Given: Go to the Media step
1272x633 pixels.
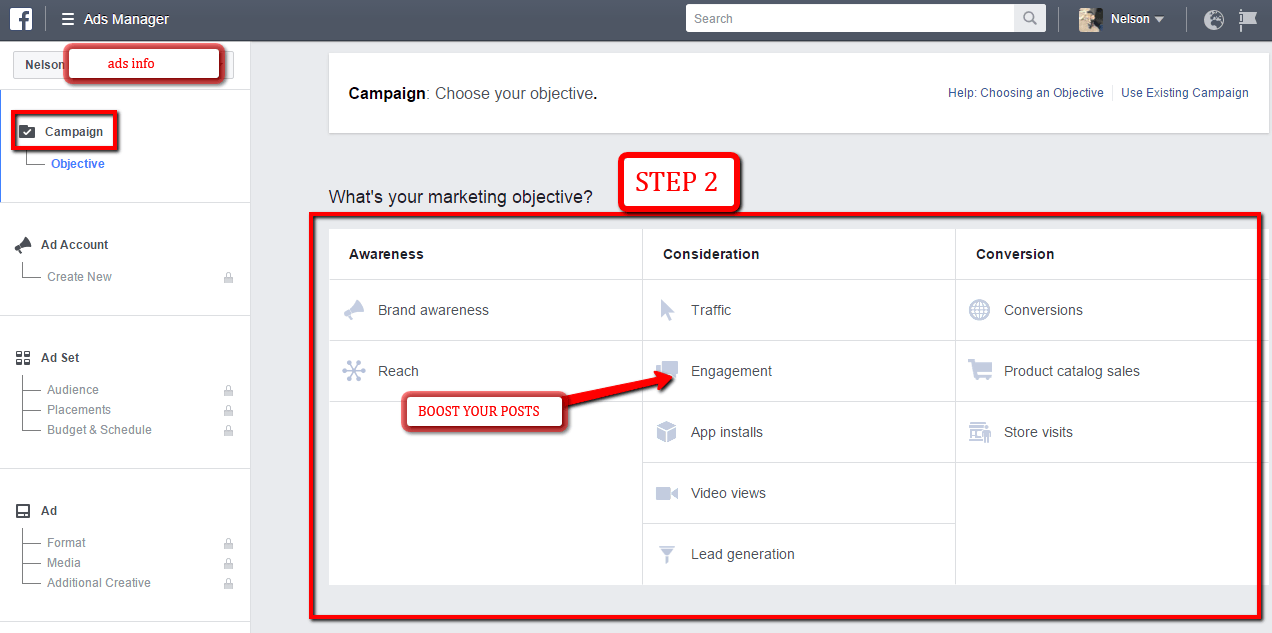Looking at the screenshot, I should (64, 563).
